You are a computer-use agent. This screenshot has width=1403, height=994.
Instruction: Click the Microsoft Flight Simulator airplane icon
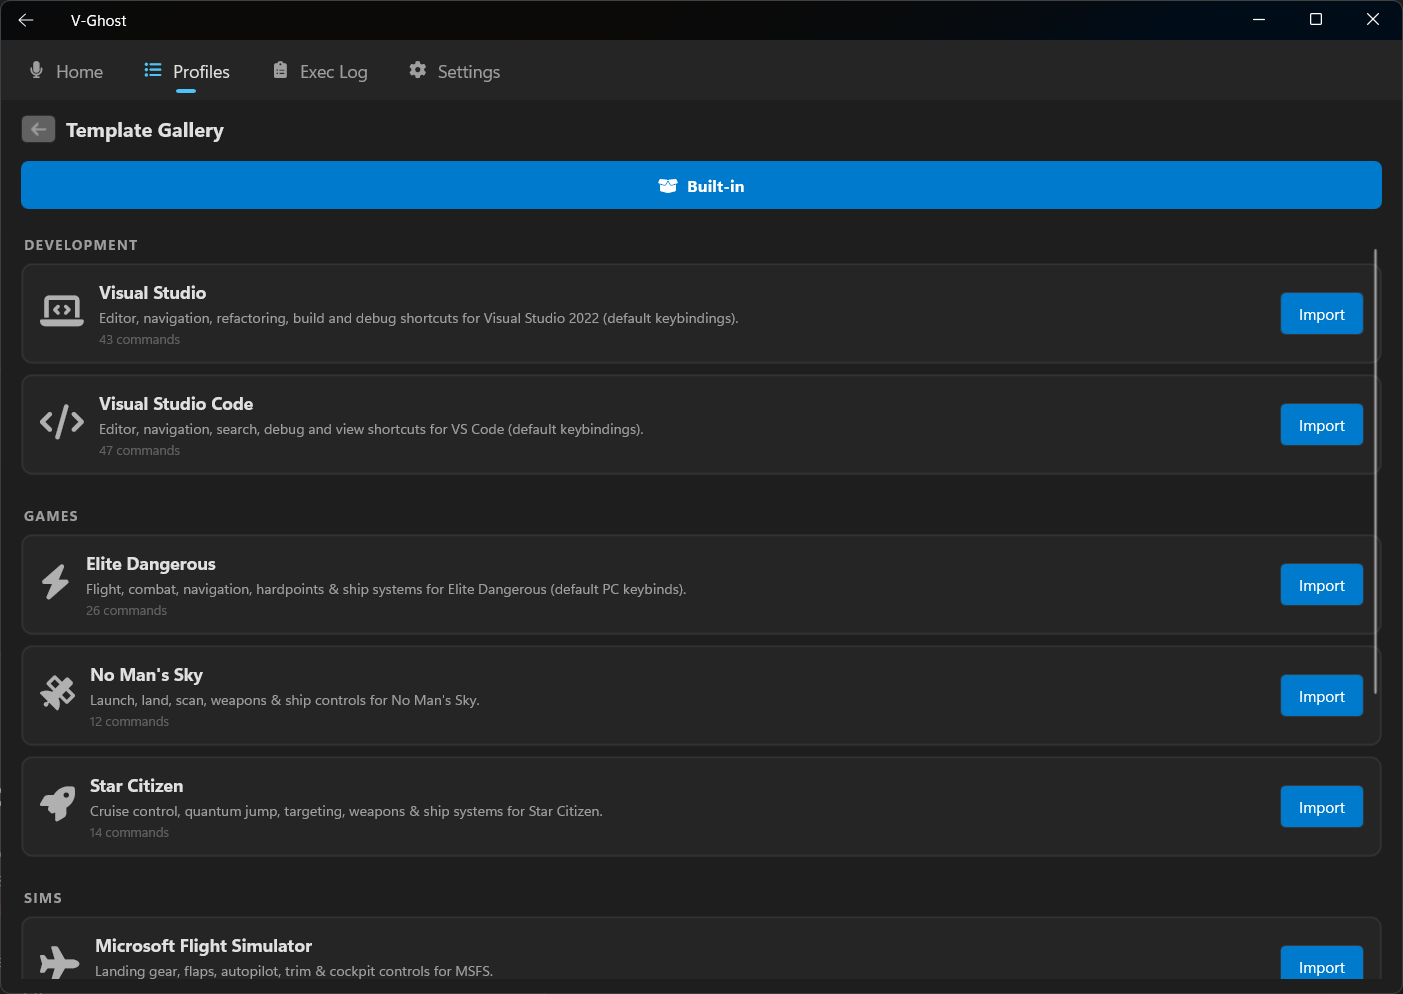[x=59, y=962]
